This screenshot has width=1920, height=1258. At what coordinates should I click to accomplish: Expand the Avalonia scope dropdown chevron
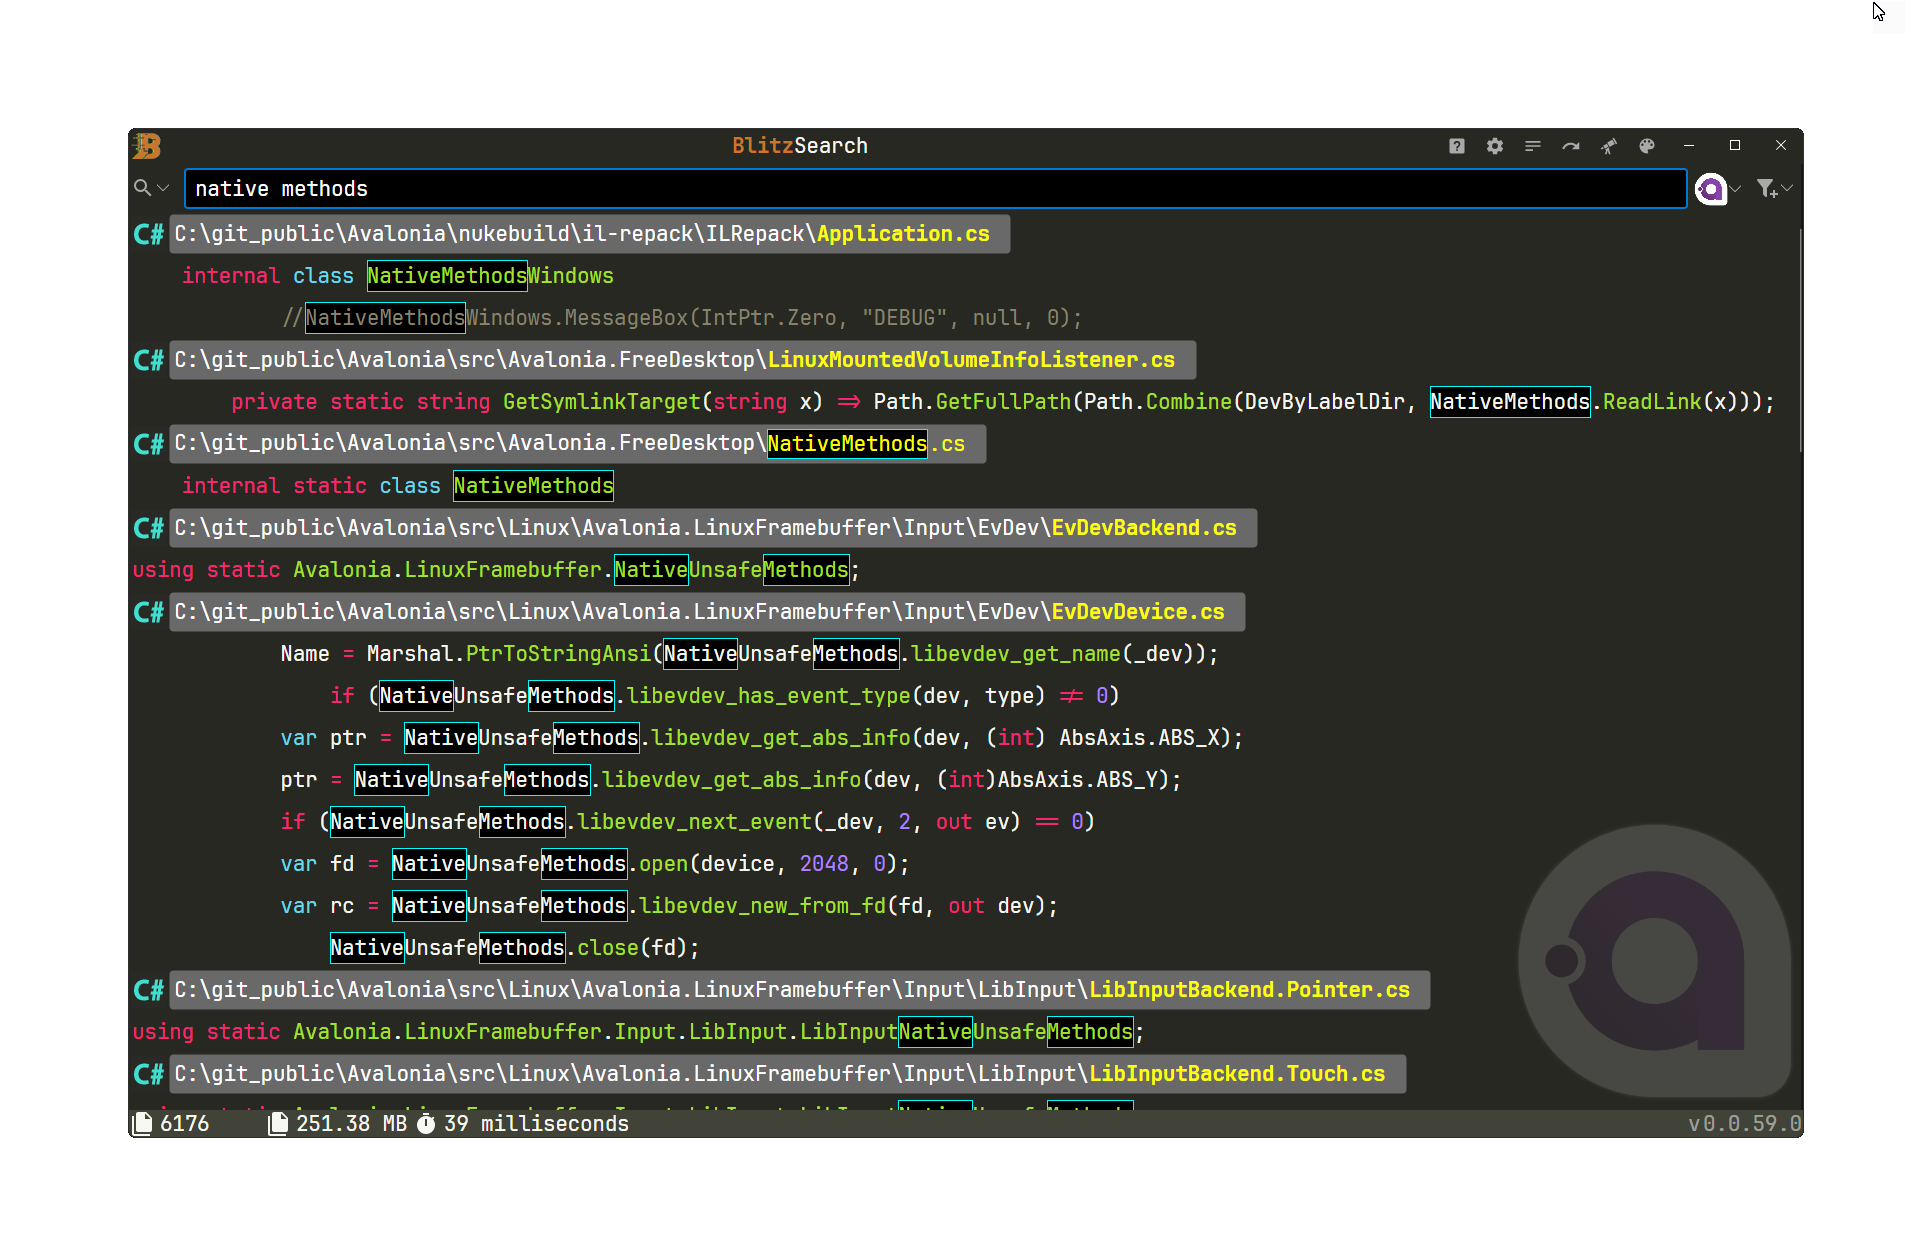[x=1736, y=188]
